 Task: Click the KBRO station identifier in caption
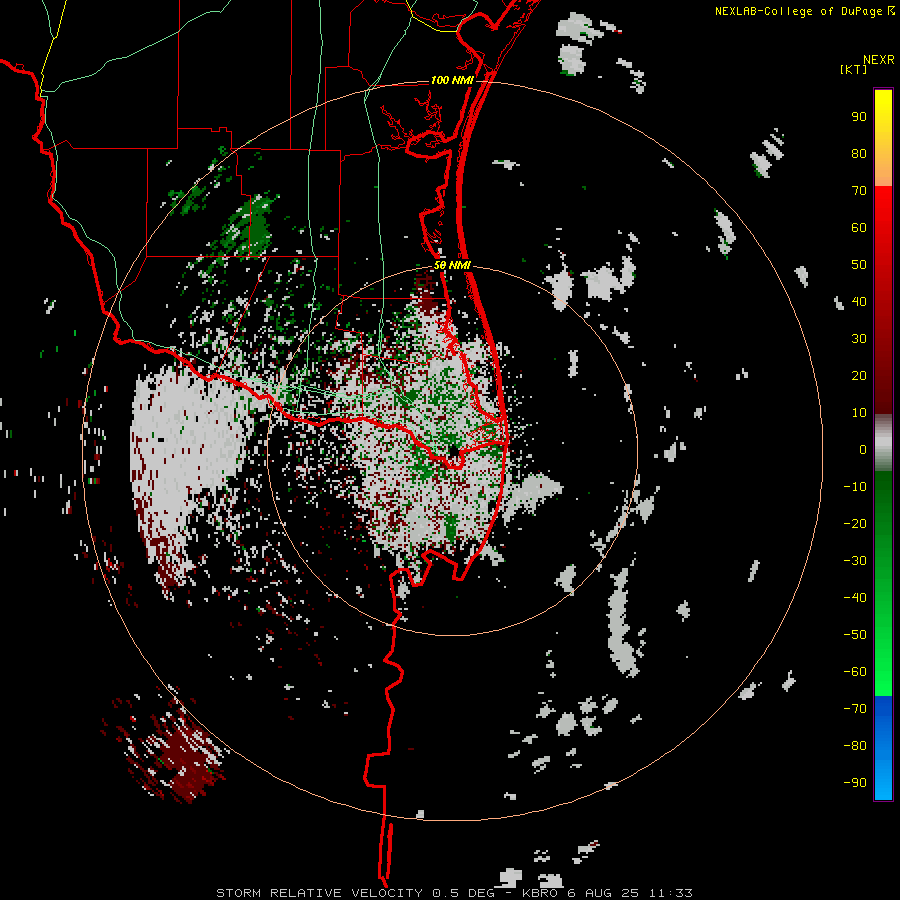coord(540,893)
